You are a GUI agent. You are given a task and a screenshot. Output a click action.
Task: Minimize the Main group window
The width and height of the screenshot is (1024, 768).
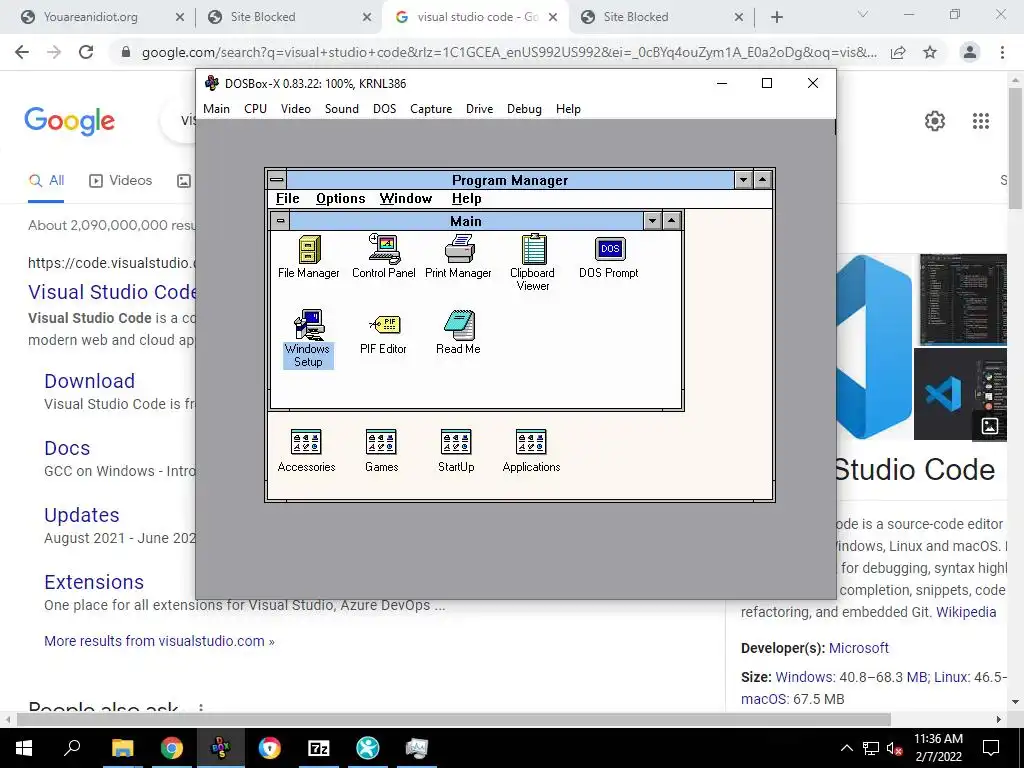click(x=652, y=221)
